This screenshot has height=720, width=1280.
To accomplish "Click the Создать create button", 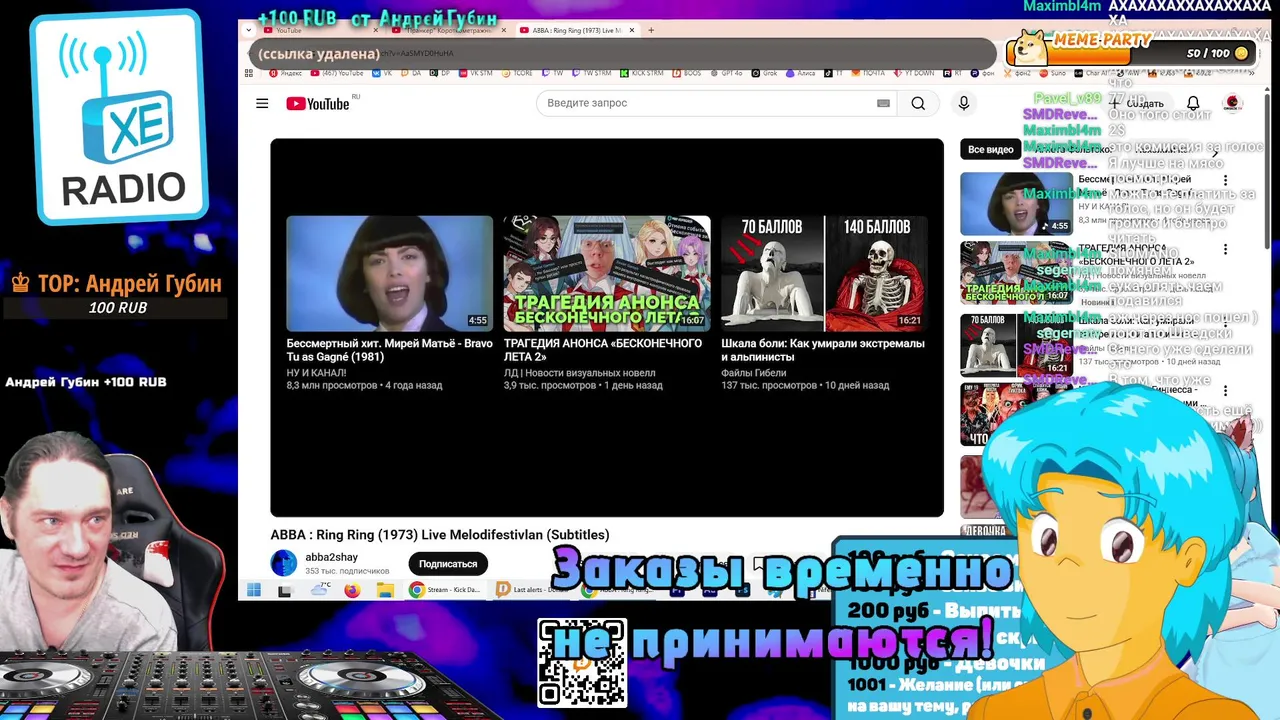I will coord(1136,103).
